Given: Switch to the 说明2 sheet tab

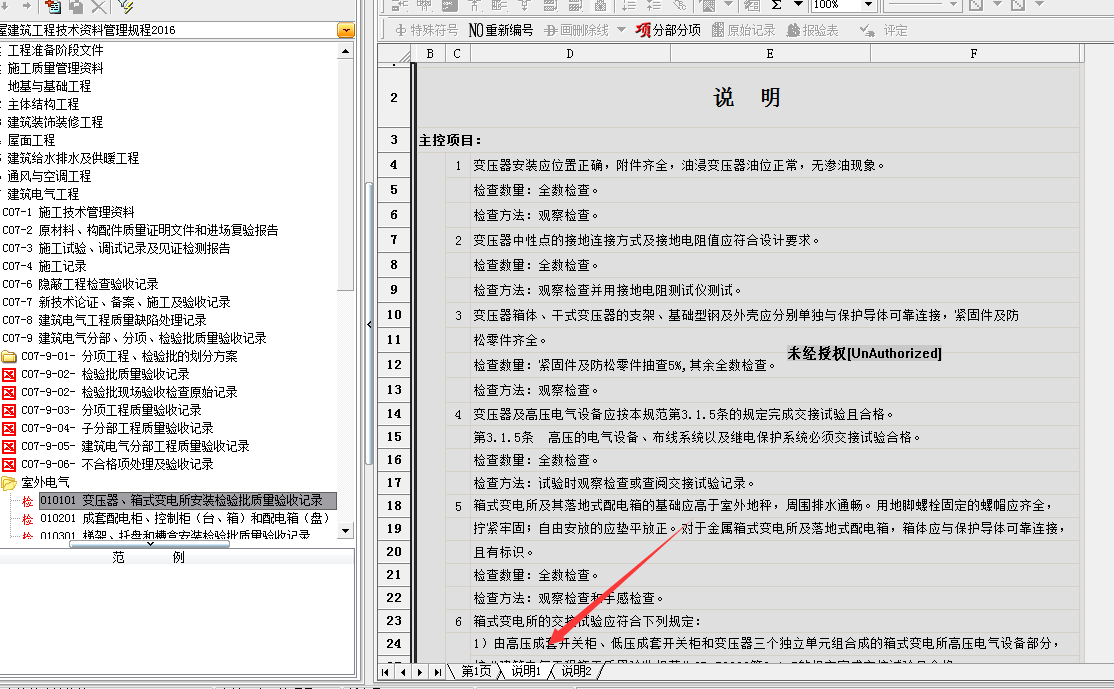Looking at the screenshot, I should pyautogui.click(x=575, y=672).
